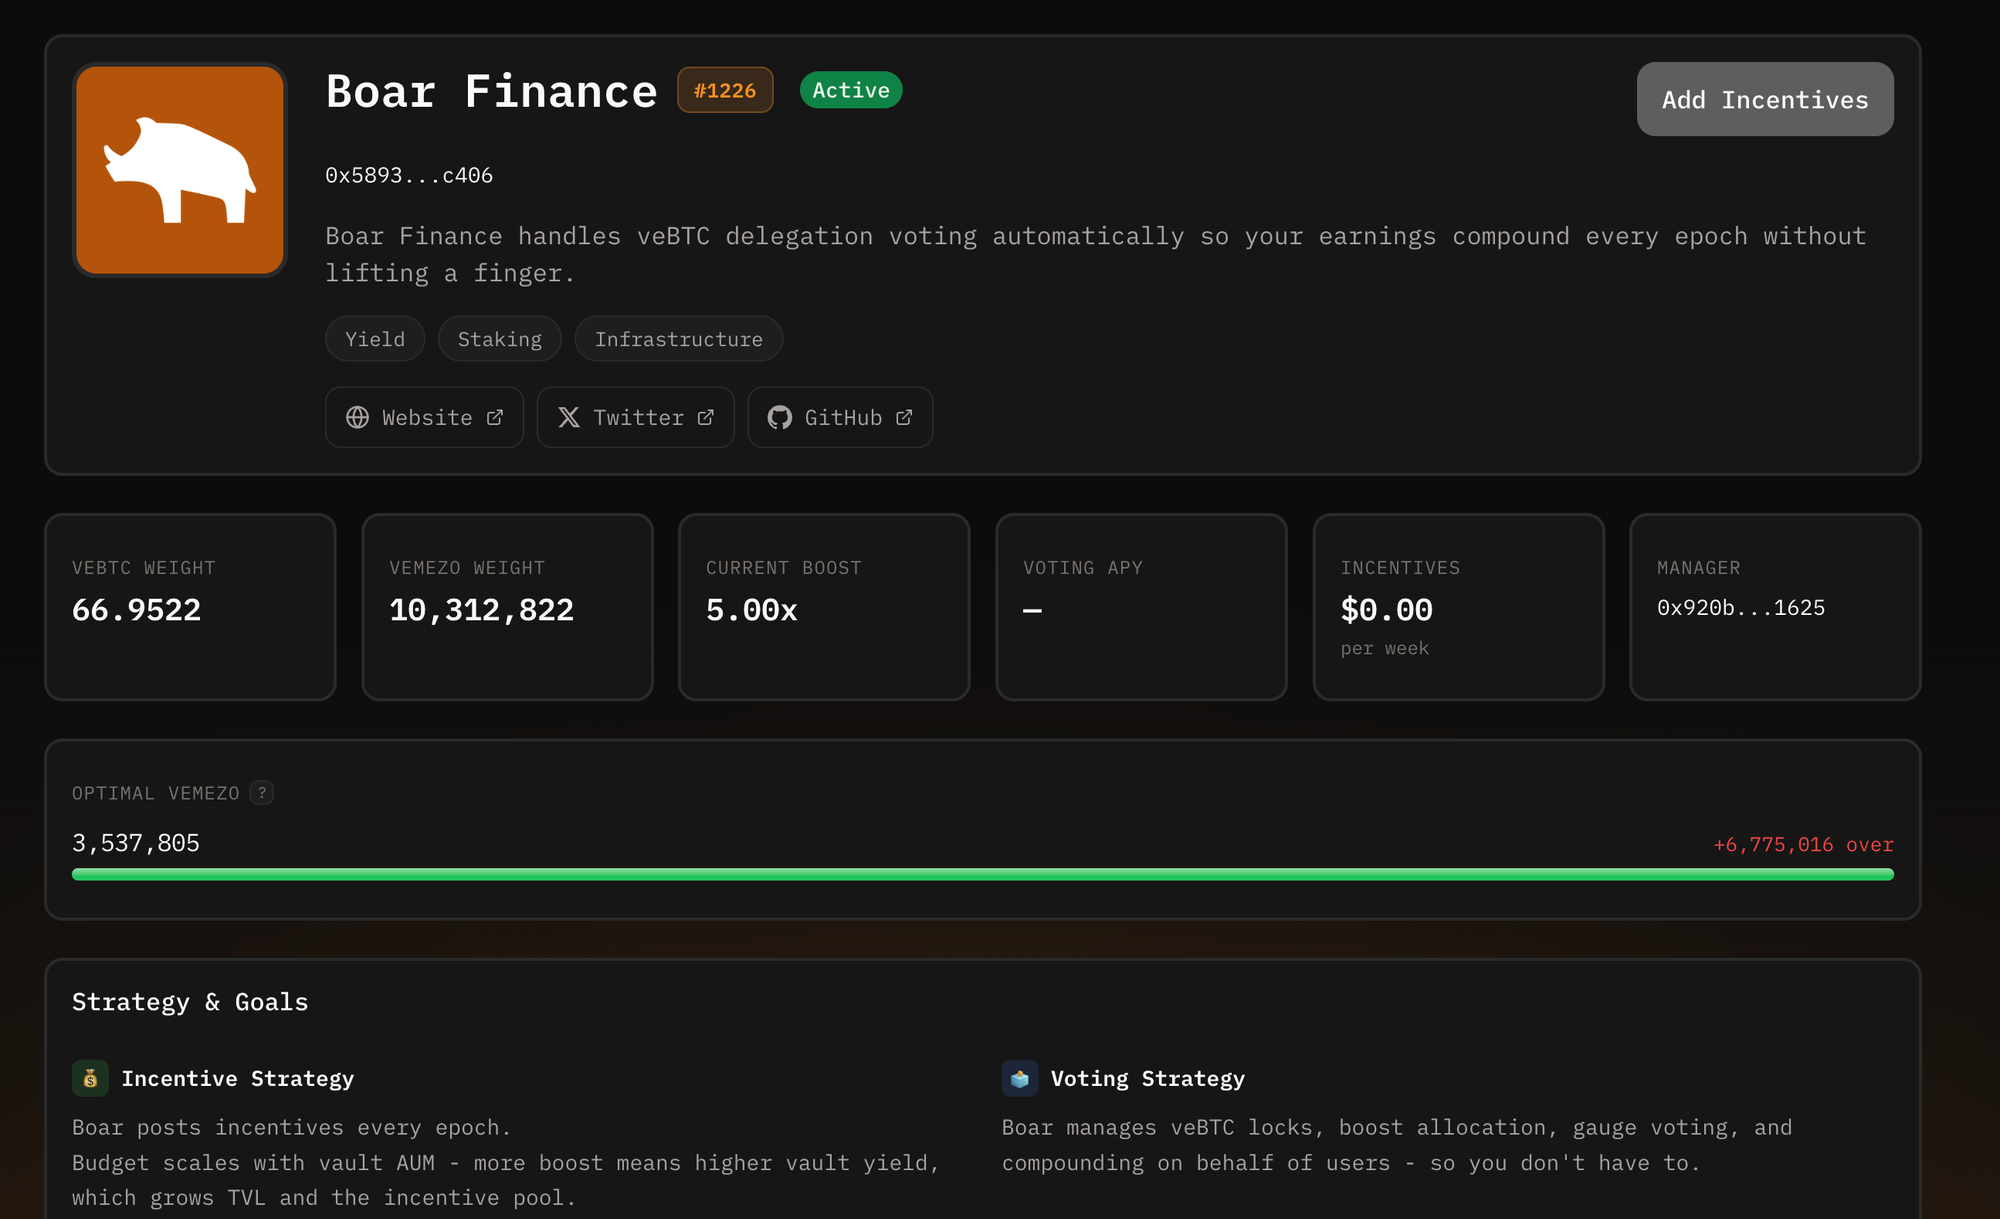Select the Staking tag
2000x1219 pixels.
(x=499, y=339)
